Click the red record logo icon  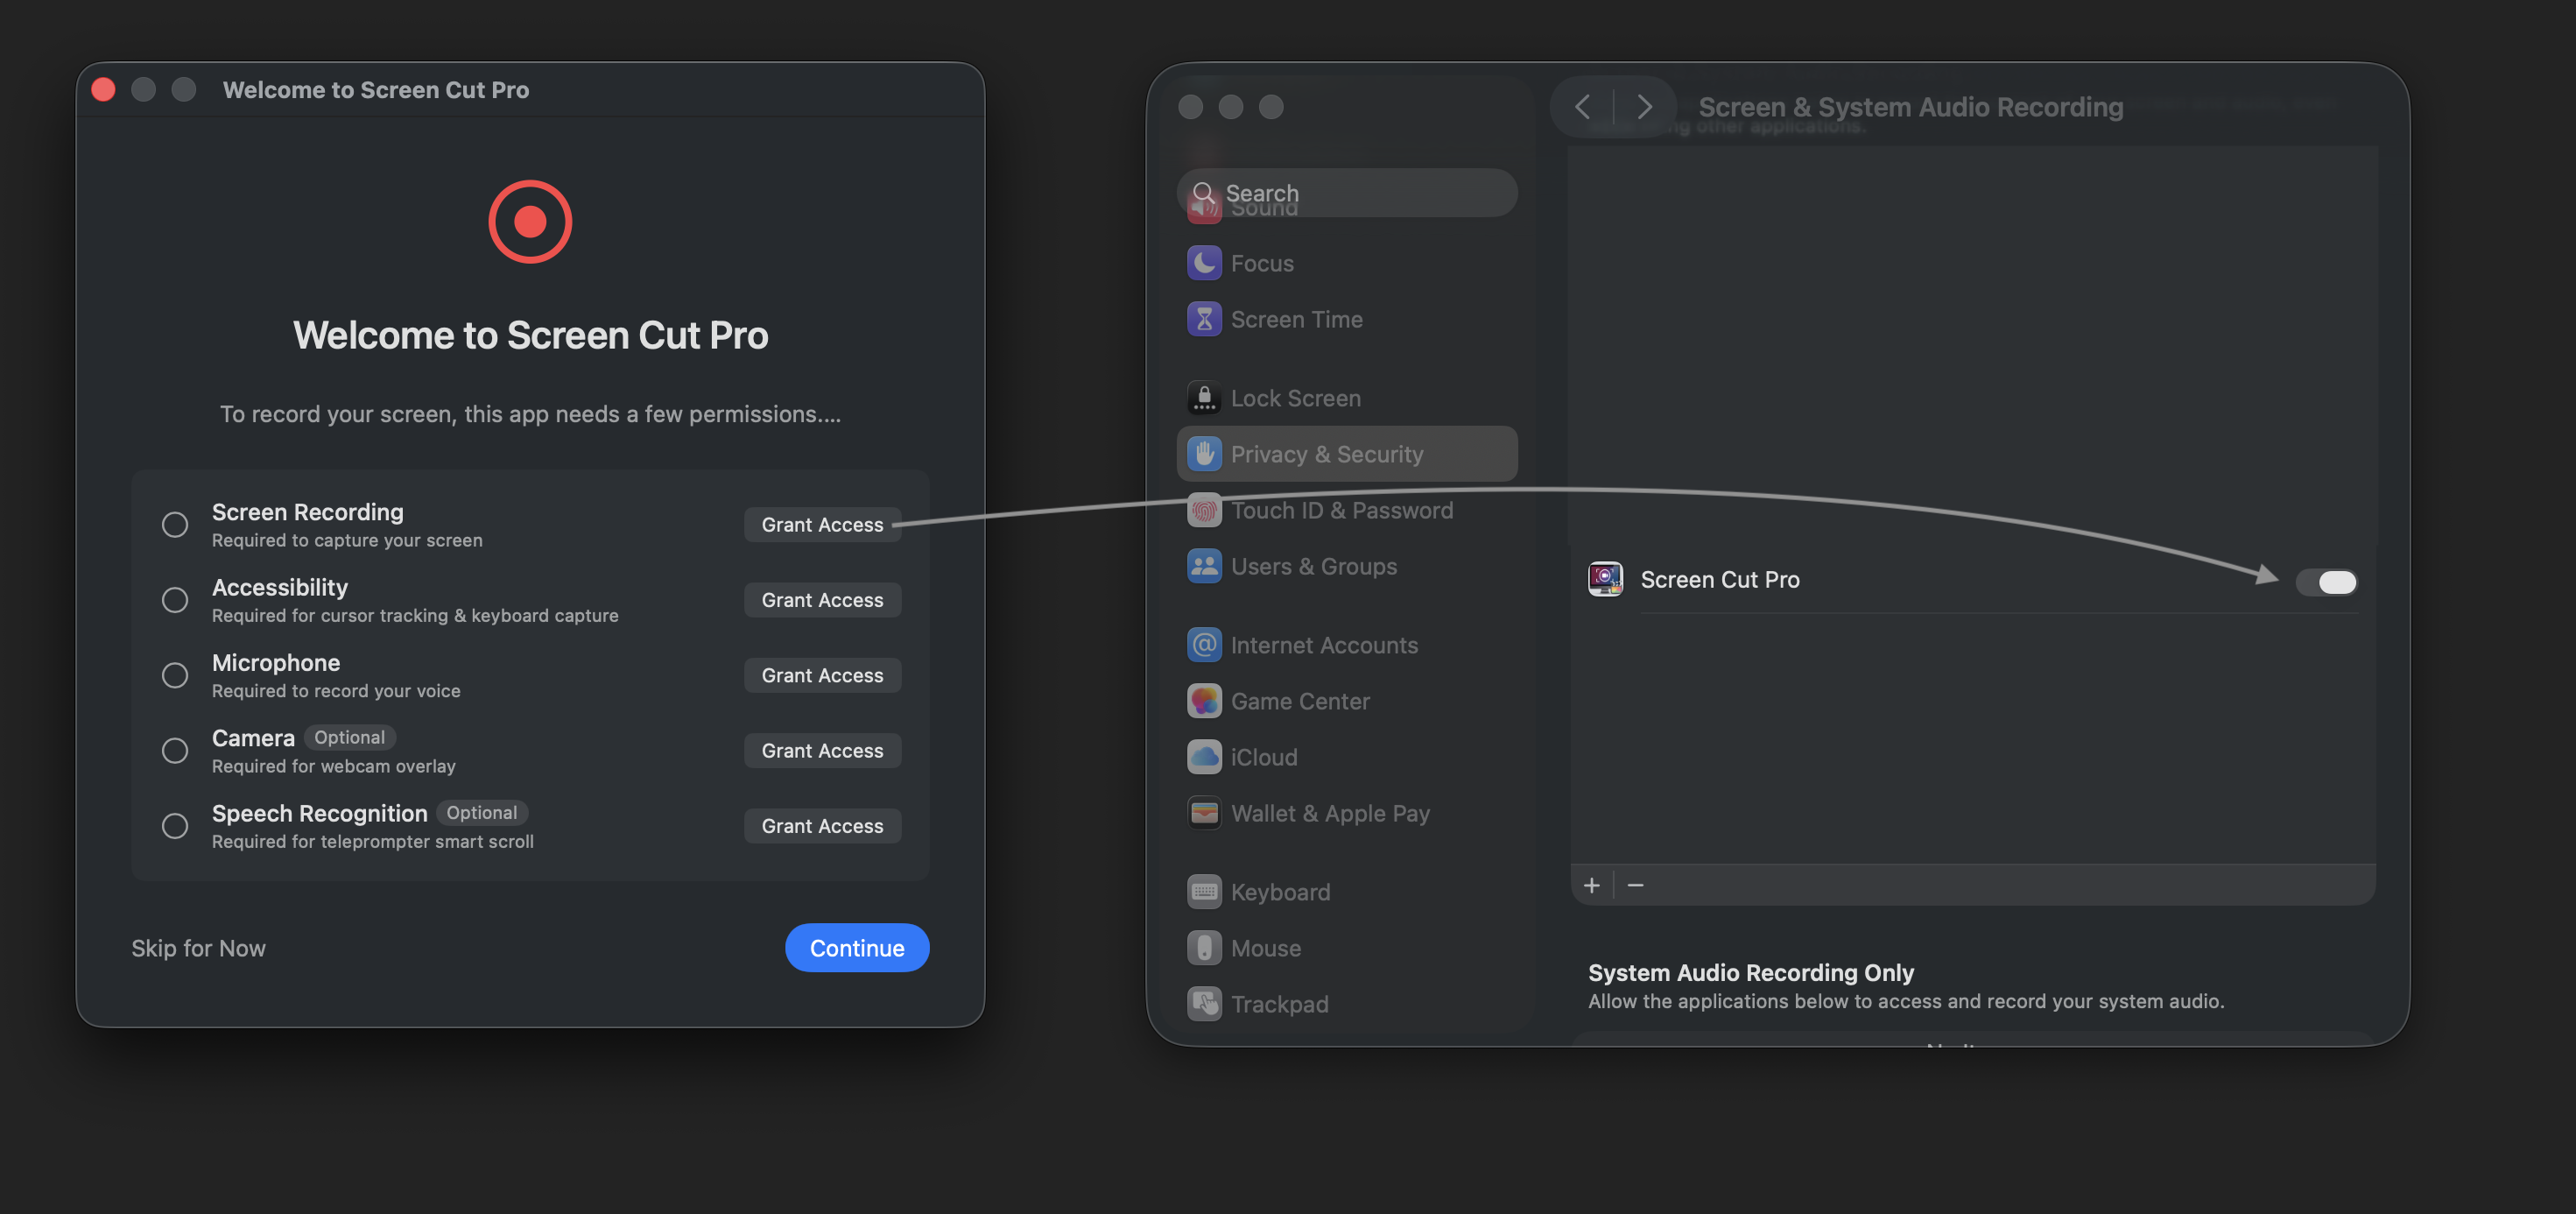pos(530,221)
